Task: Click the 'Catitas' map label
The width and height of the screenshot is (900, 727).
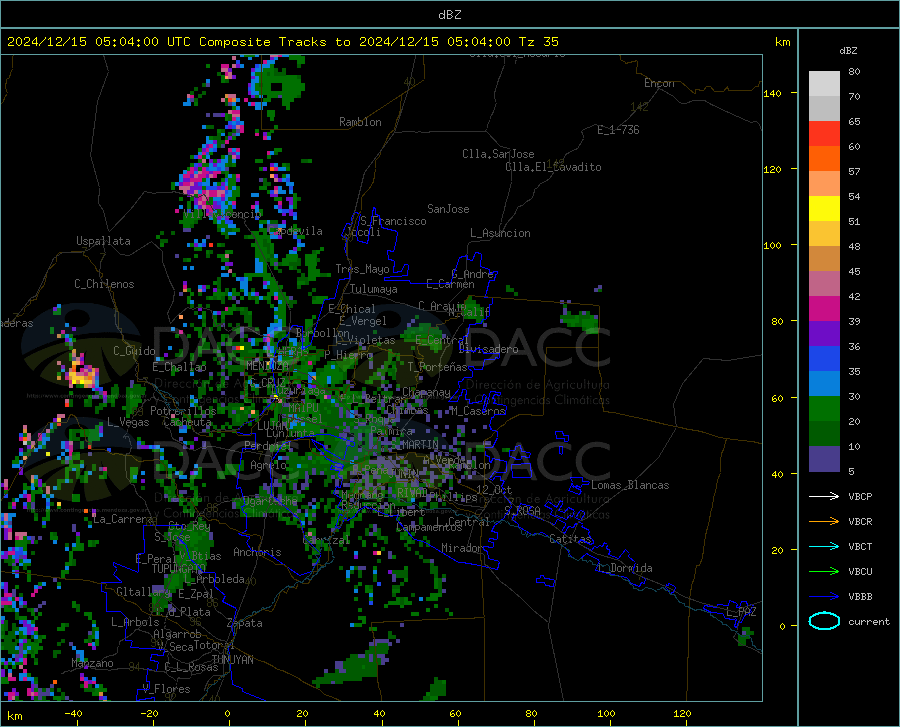Action: (570, 539)
